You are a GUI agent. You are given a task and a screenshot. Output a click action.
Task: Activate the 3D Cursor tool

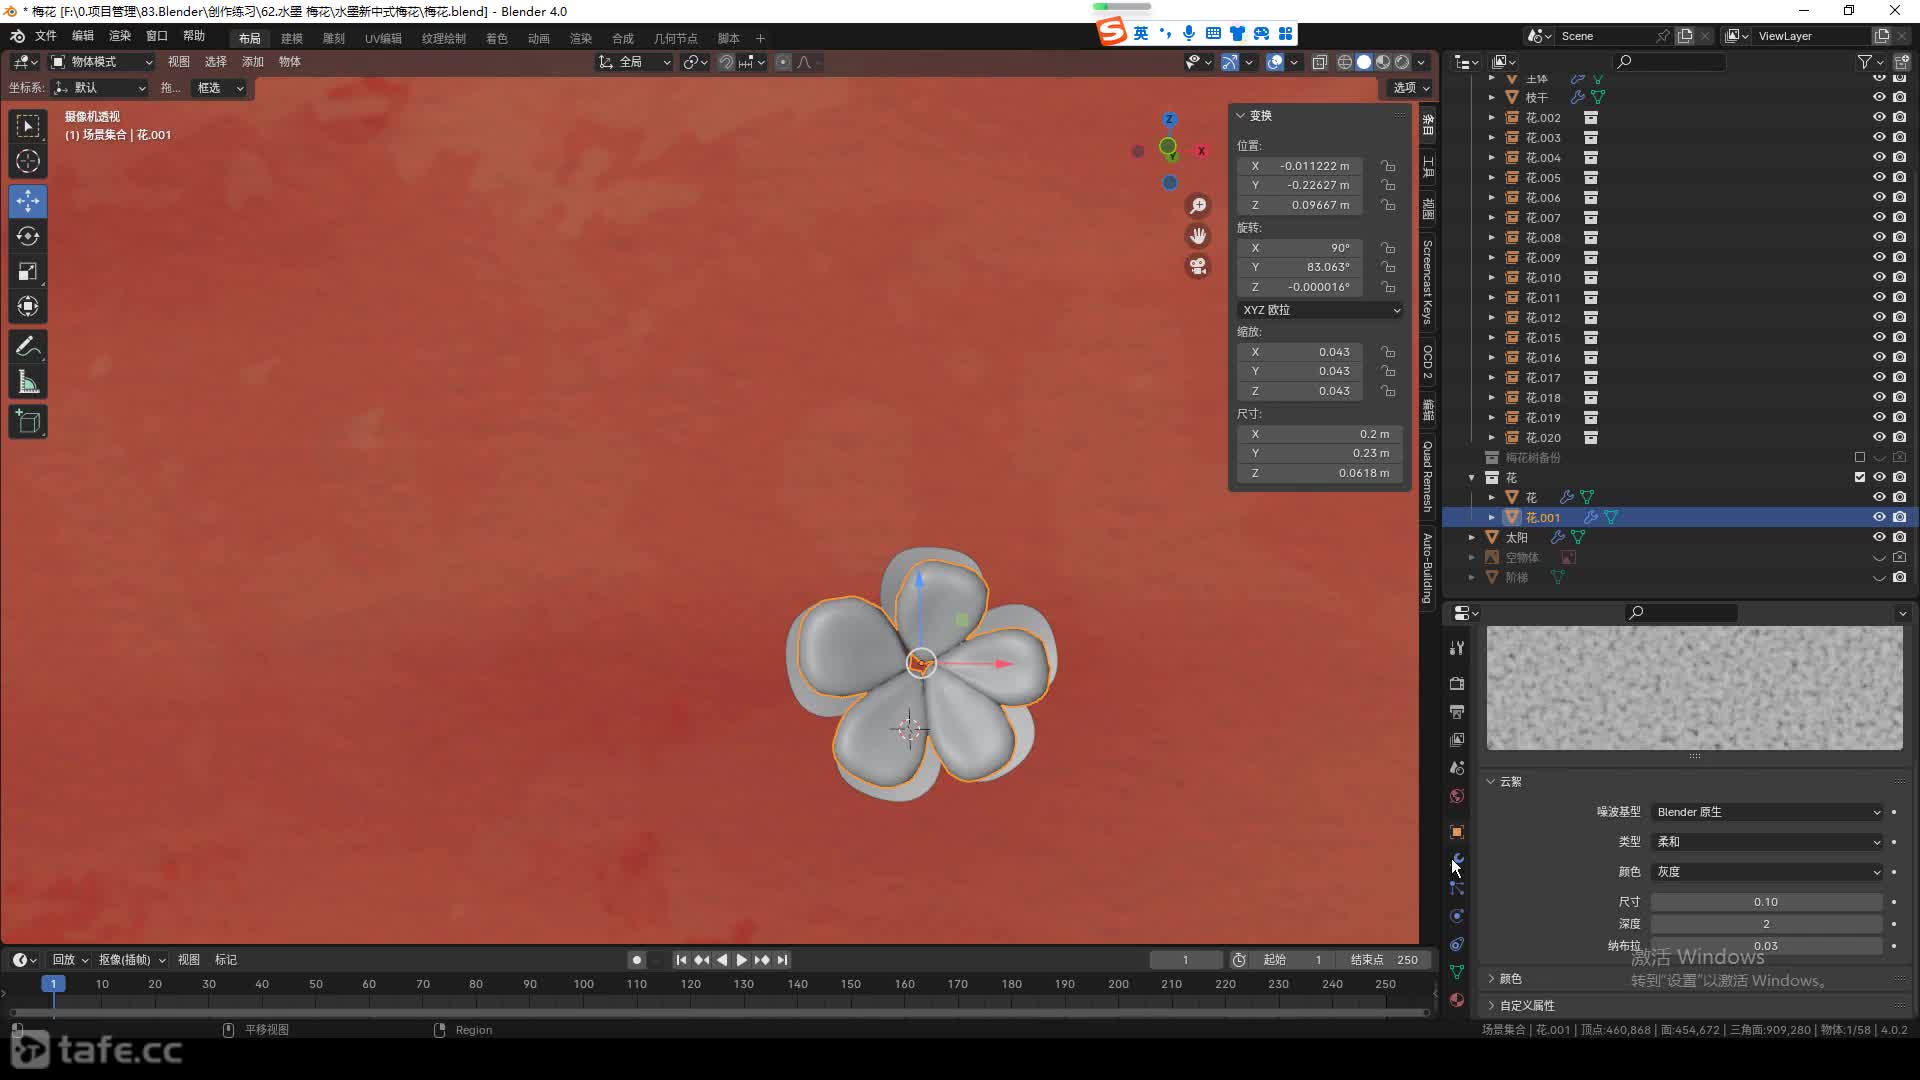coord(28,161)
